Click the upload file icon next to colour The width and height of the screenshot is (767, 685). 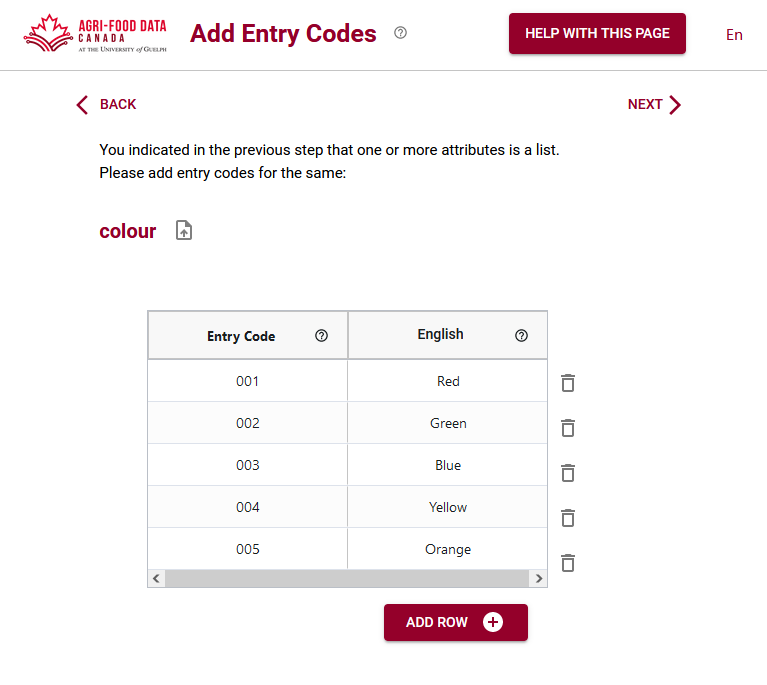pos(184,231)
